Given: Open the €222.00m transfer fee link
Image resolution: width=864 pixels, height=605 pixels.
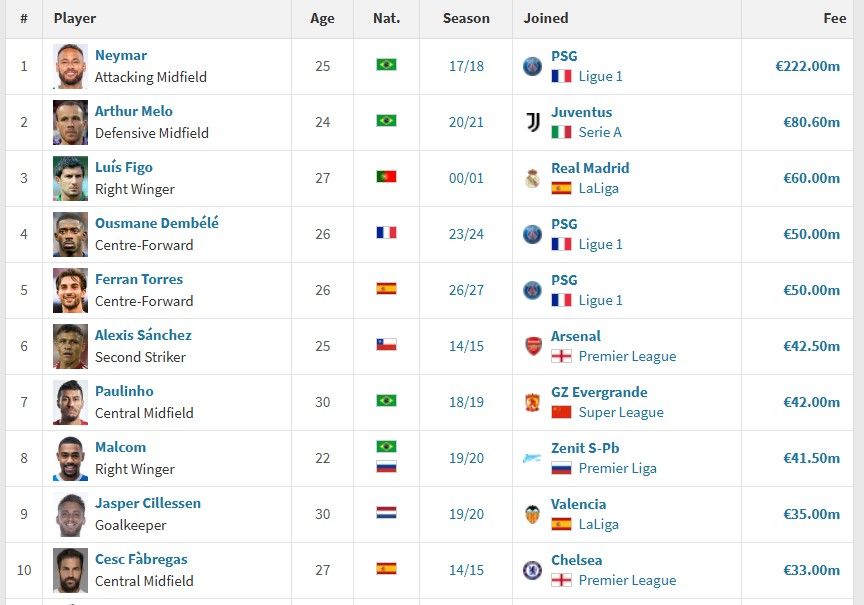Looking at the screenshot, I should coord(807,66).
